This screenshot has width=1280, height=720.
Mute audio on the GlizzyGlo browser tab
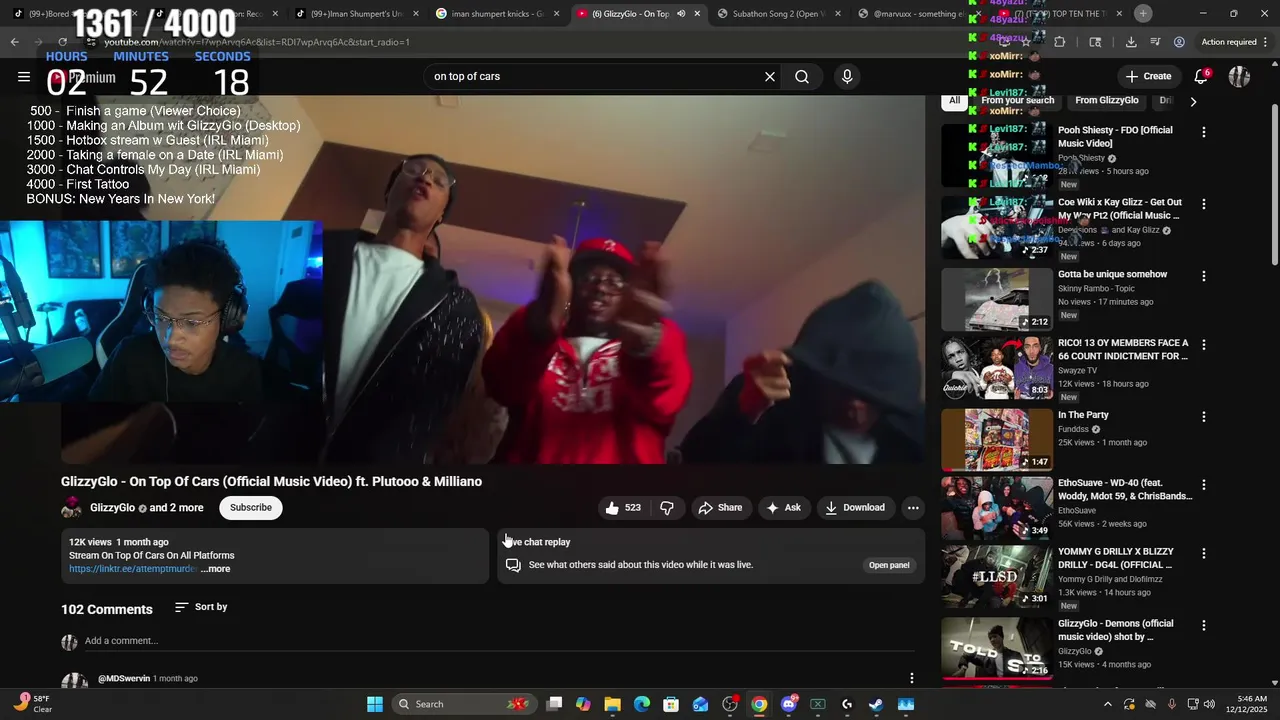[680, 14]
